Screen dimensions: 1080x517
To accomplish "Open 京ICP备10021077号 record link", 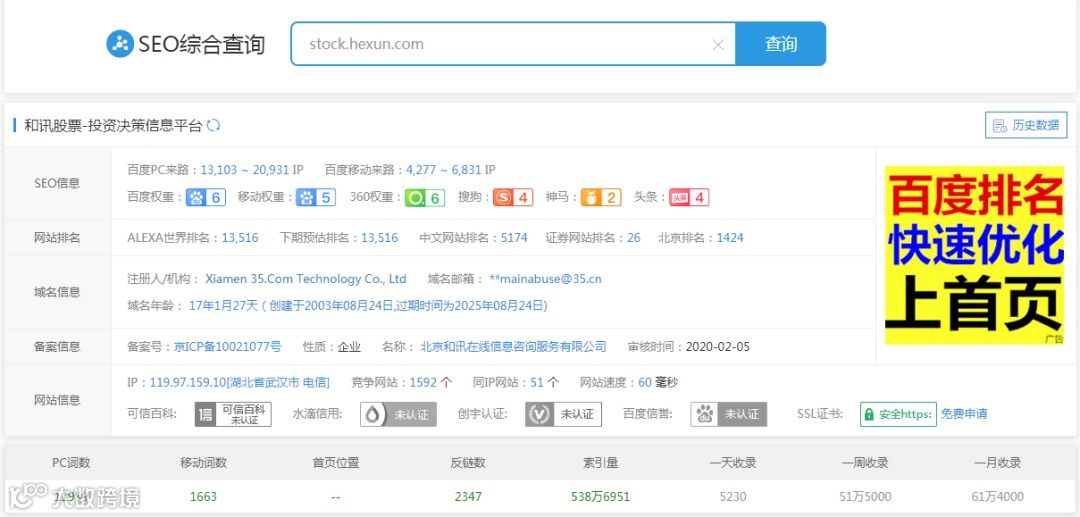I will 227,346.
